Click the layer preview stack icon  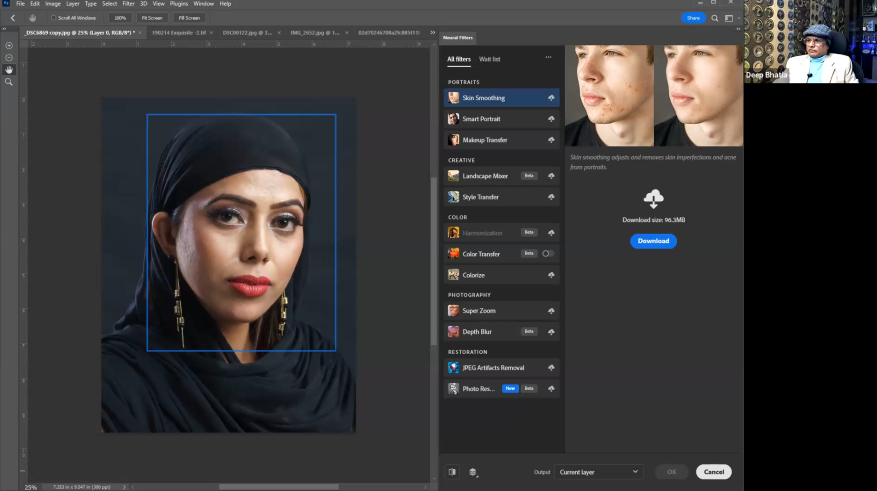[x=473, y=472]
